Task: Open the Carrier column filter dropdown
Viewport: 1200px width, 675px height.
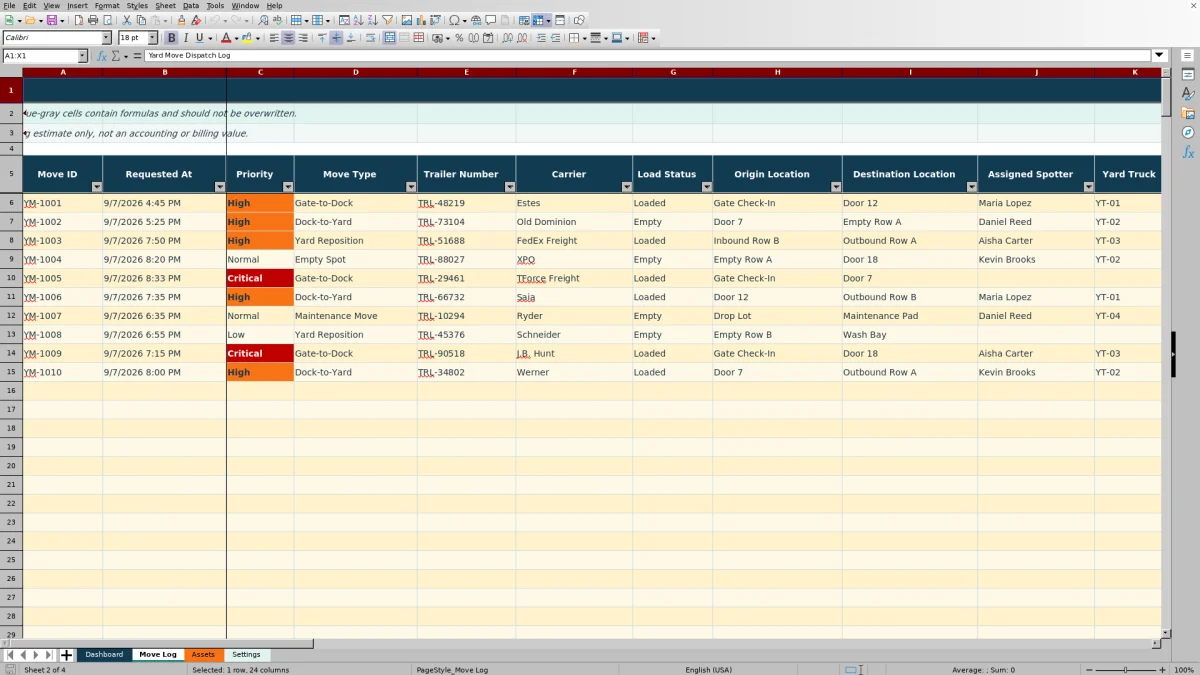Action: click(626, 187)
